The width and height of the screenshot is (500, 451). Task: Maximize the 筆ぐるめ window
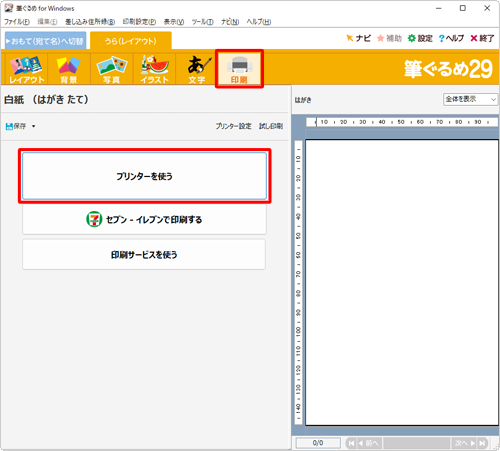coord(463,8)
